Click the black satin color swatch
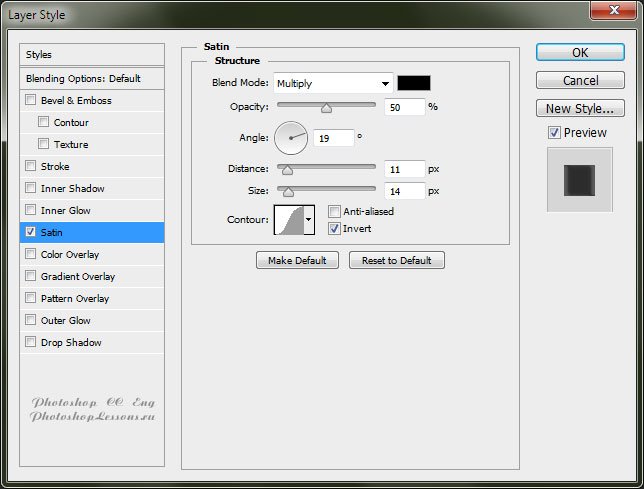The height and width of the screenshot is (489, 644). (x=414, y=84)
